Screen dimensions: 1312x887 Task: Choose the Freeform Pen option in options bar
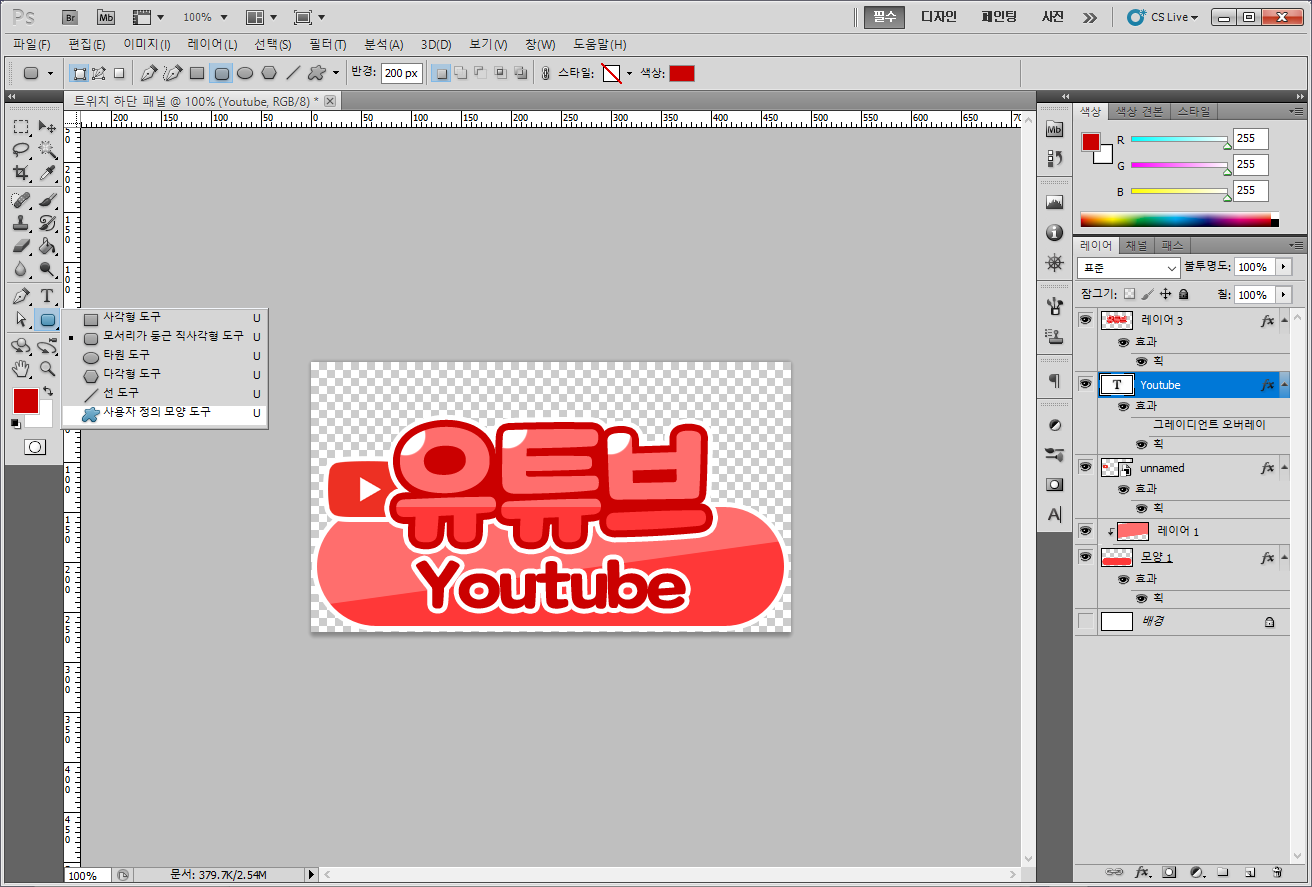coord(173,73)
